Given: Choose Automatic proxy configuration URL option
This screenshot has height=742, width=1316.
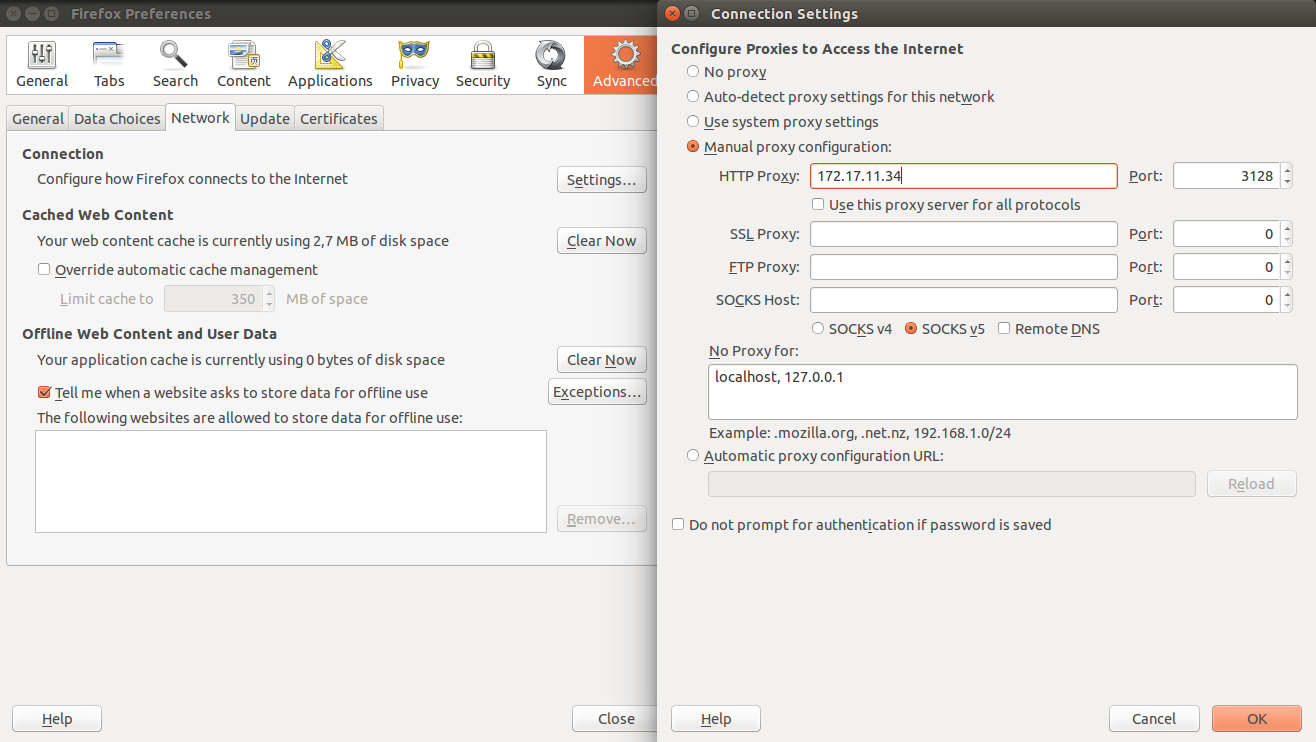Looking at the screenshot, I should point(693,456).
